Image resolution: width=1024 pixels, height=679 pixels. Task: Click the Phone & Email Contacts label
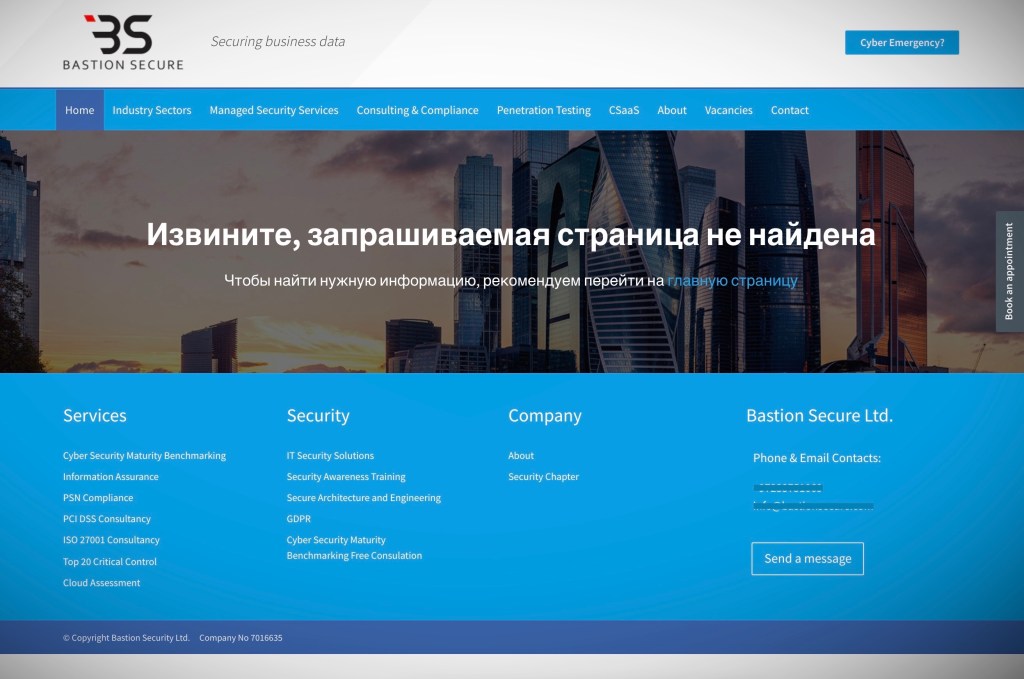(x=816, y=458)
